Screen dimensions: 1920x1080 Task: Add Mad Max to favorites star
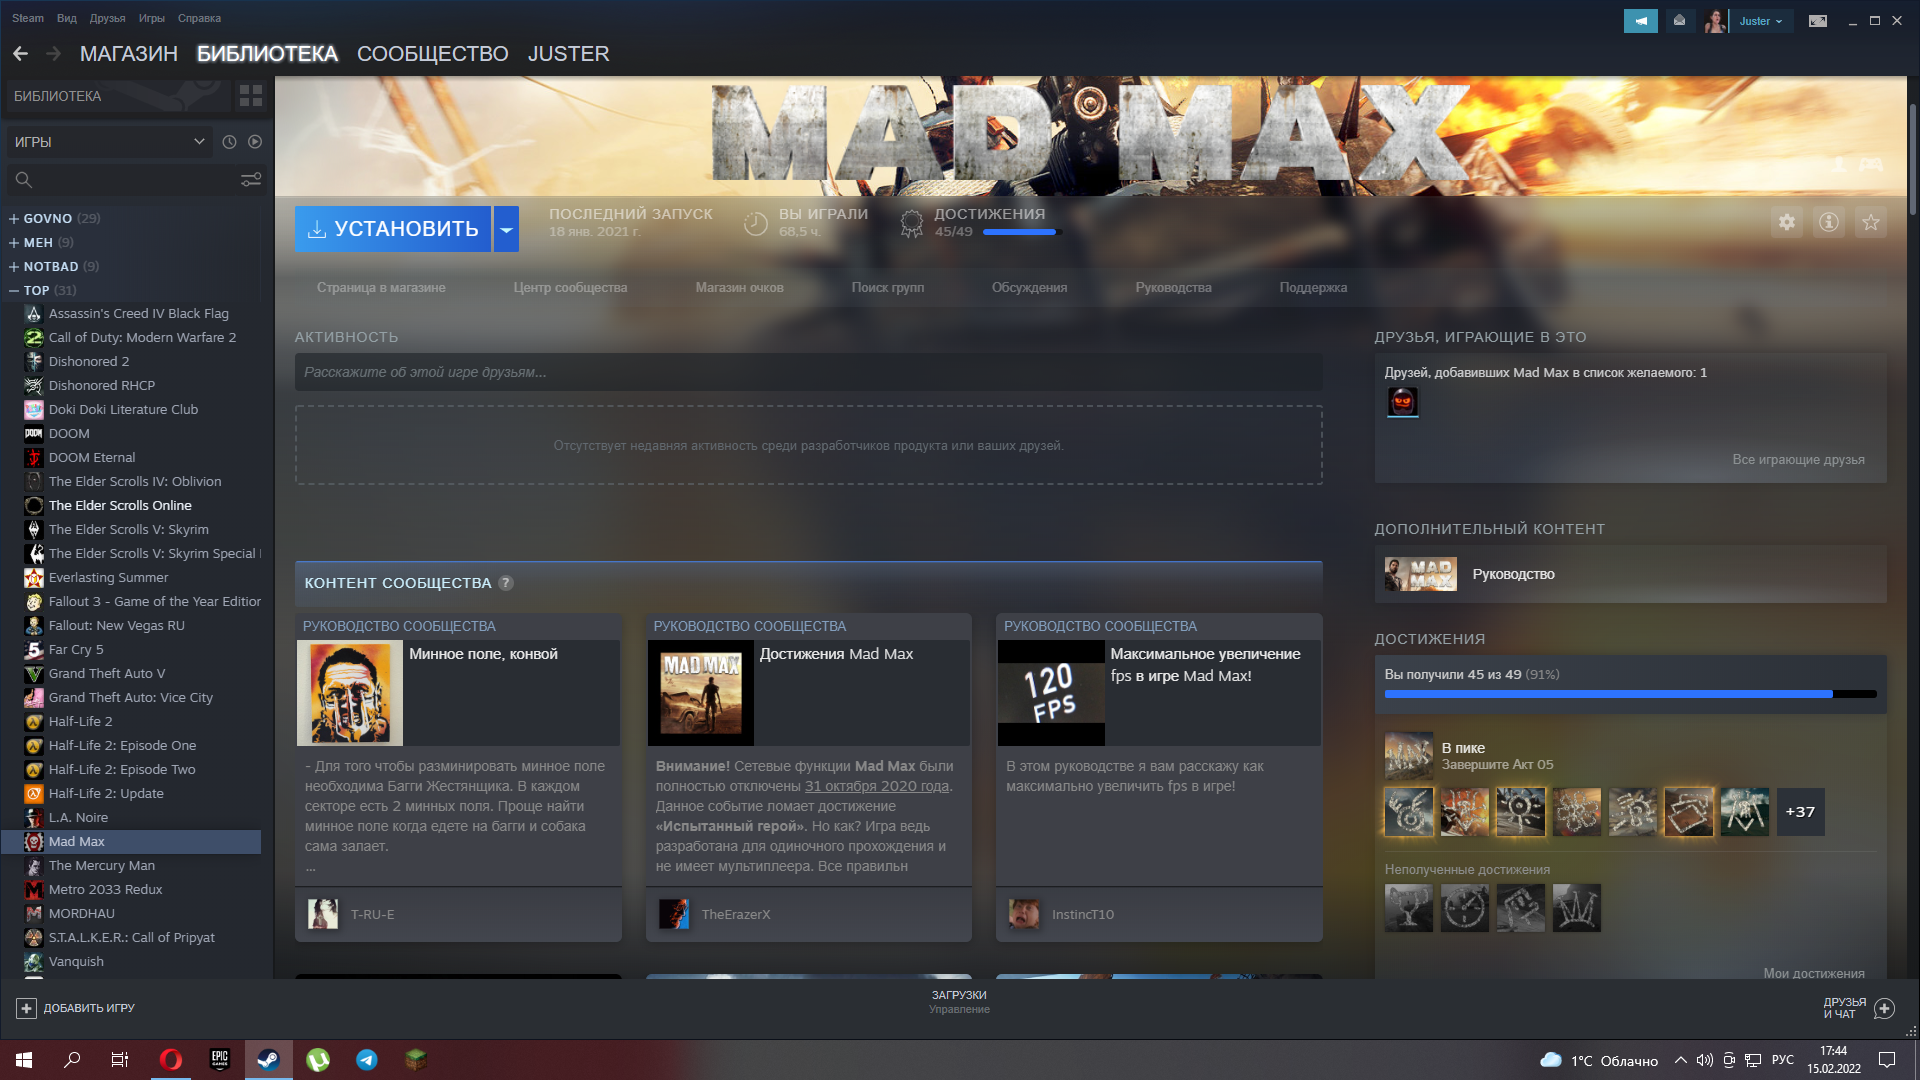1871,222
